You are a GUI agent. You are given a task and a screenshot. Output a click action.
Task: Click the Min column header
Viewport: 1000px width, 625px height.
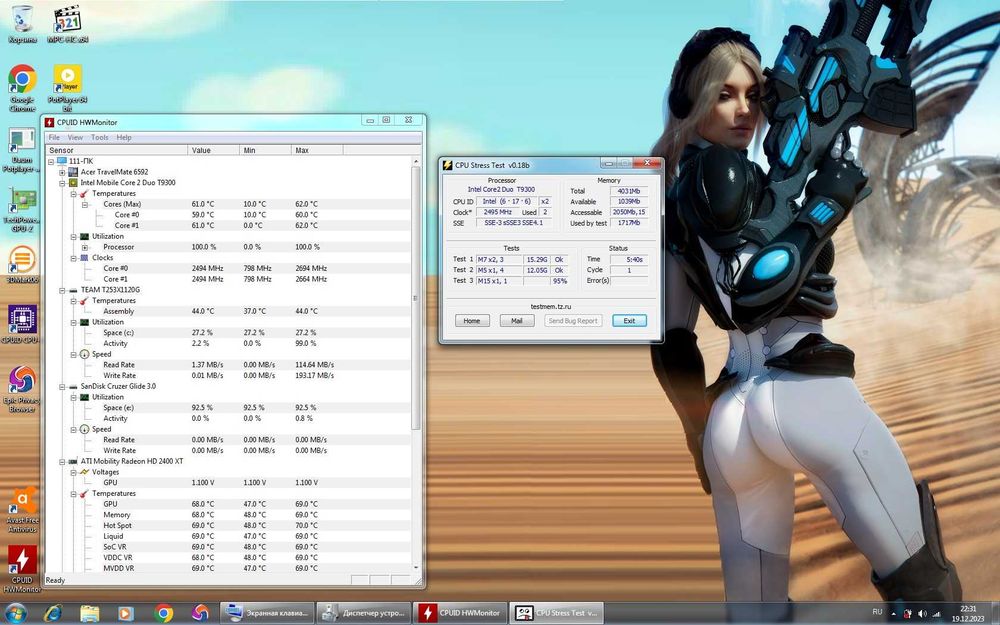point(265,150)
